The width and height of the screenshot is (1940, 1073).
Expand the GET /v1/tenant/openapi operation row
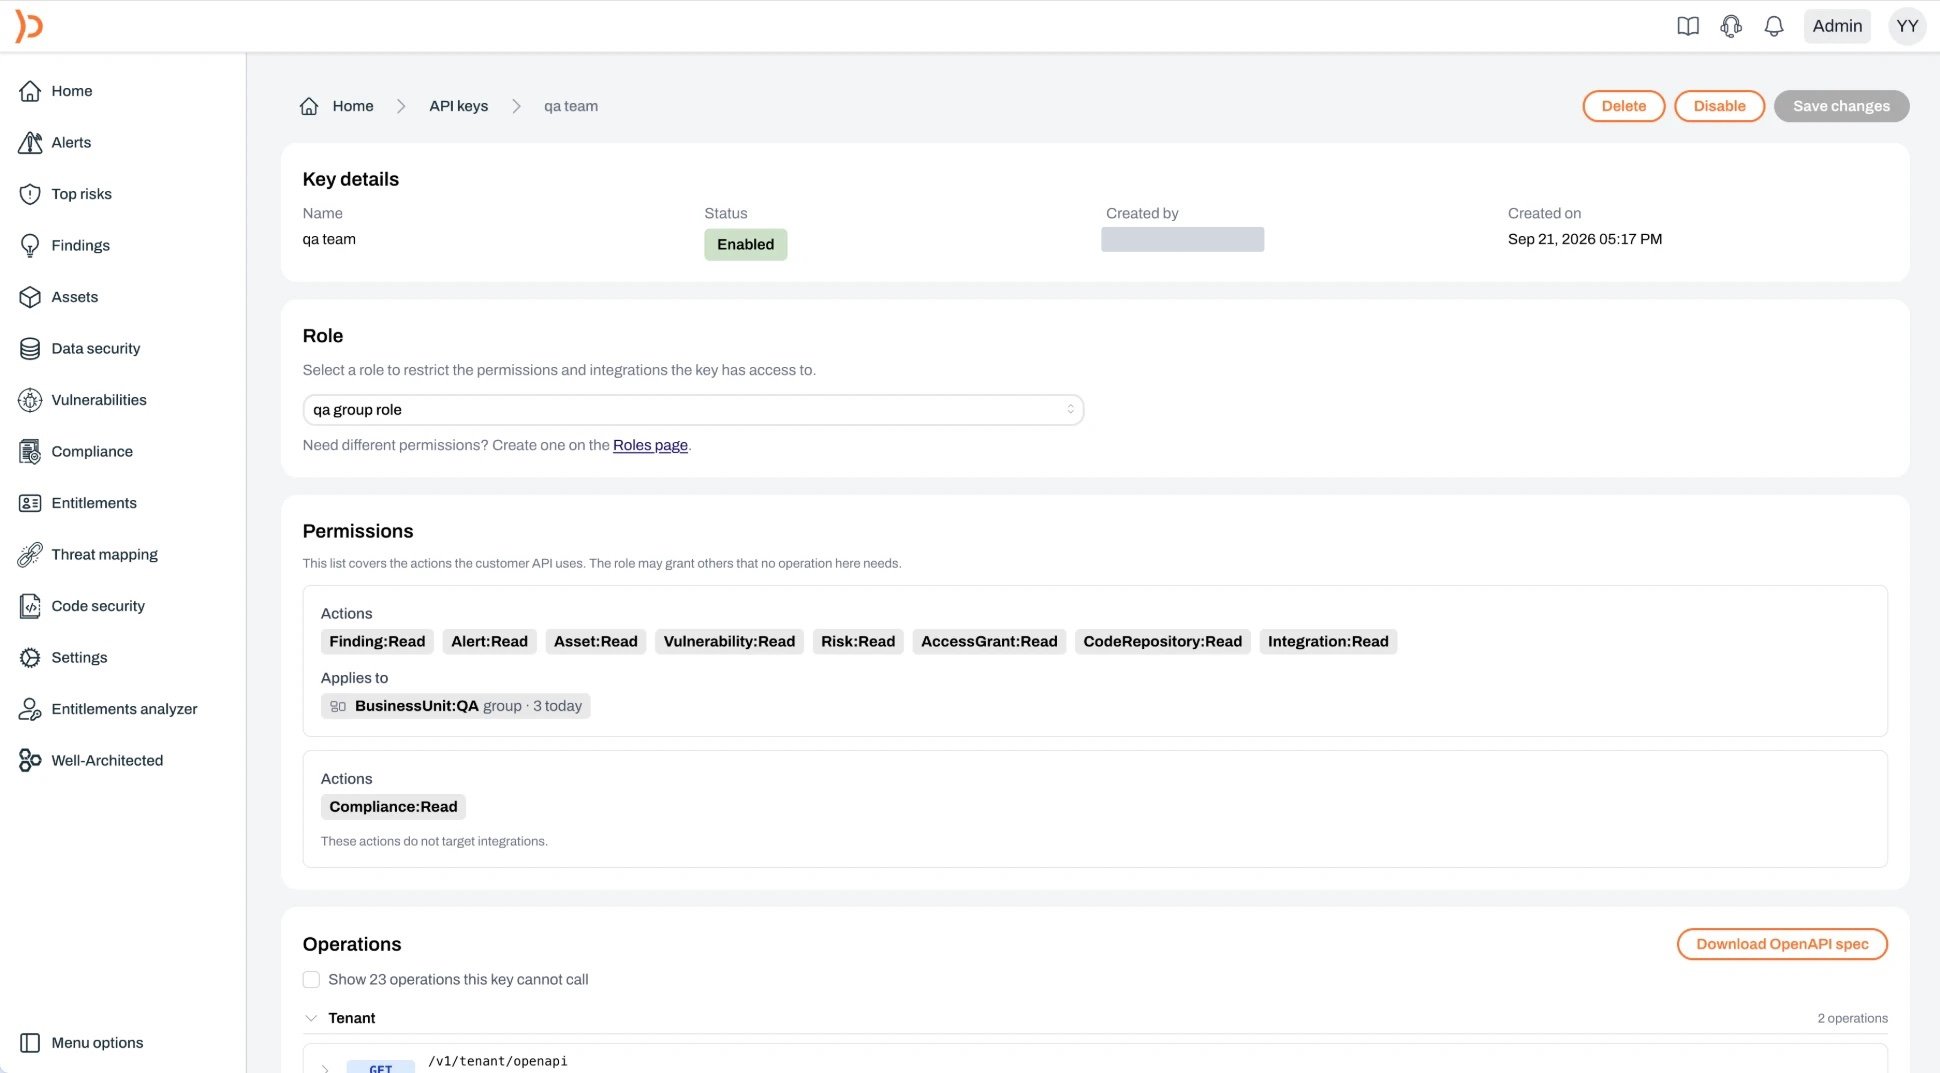(x=325, y=1068)
